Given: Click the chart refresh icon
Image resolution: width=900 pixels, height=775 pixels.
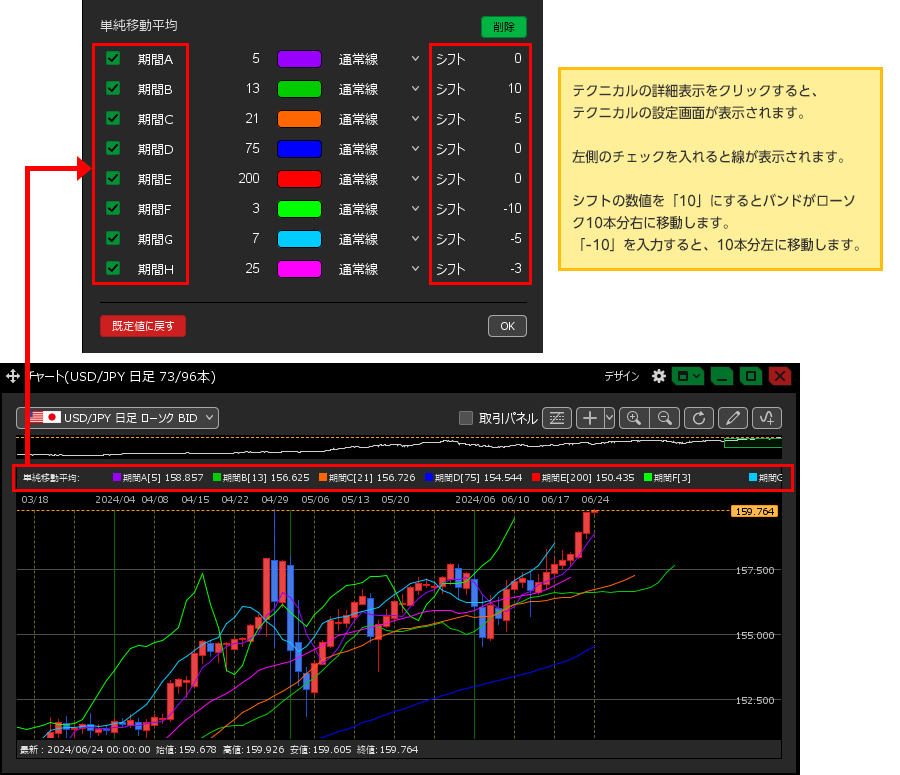Looking at the screenshot, I should coord(699,418).
